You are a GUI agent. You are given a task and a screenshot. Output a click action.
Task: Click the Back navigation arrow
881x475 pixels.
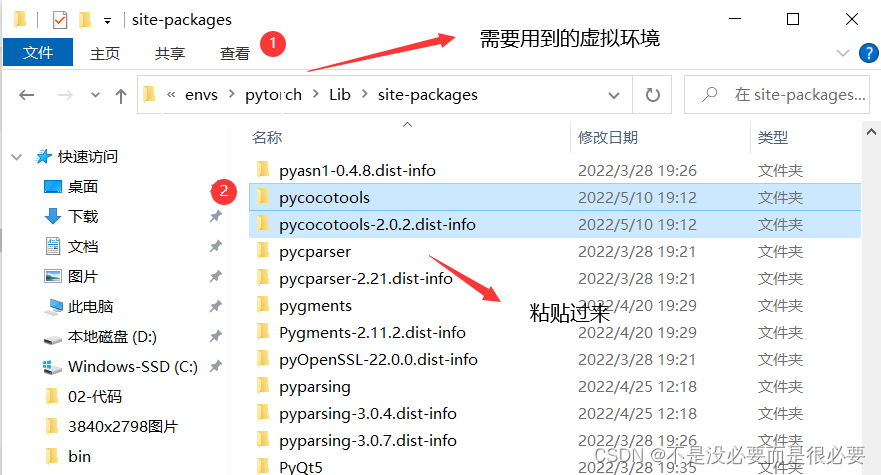(27, 95)
